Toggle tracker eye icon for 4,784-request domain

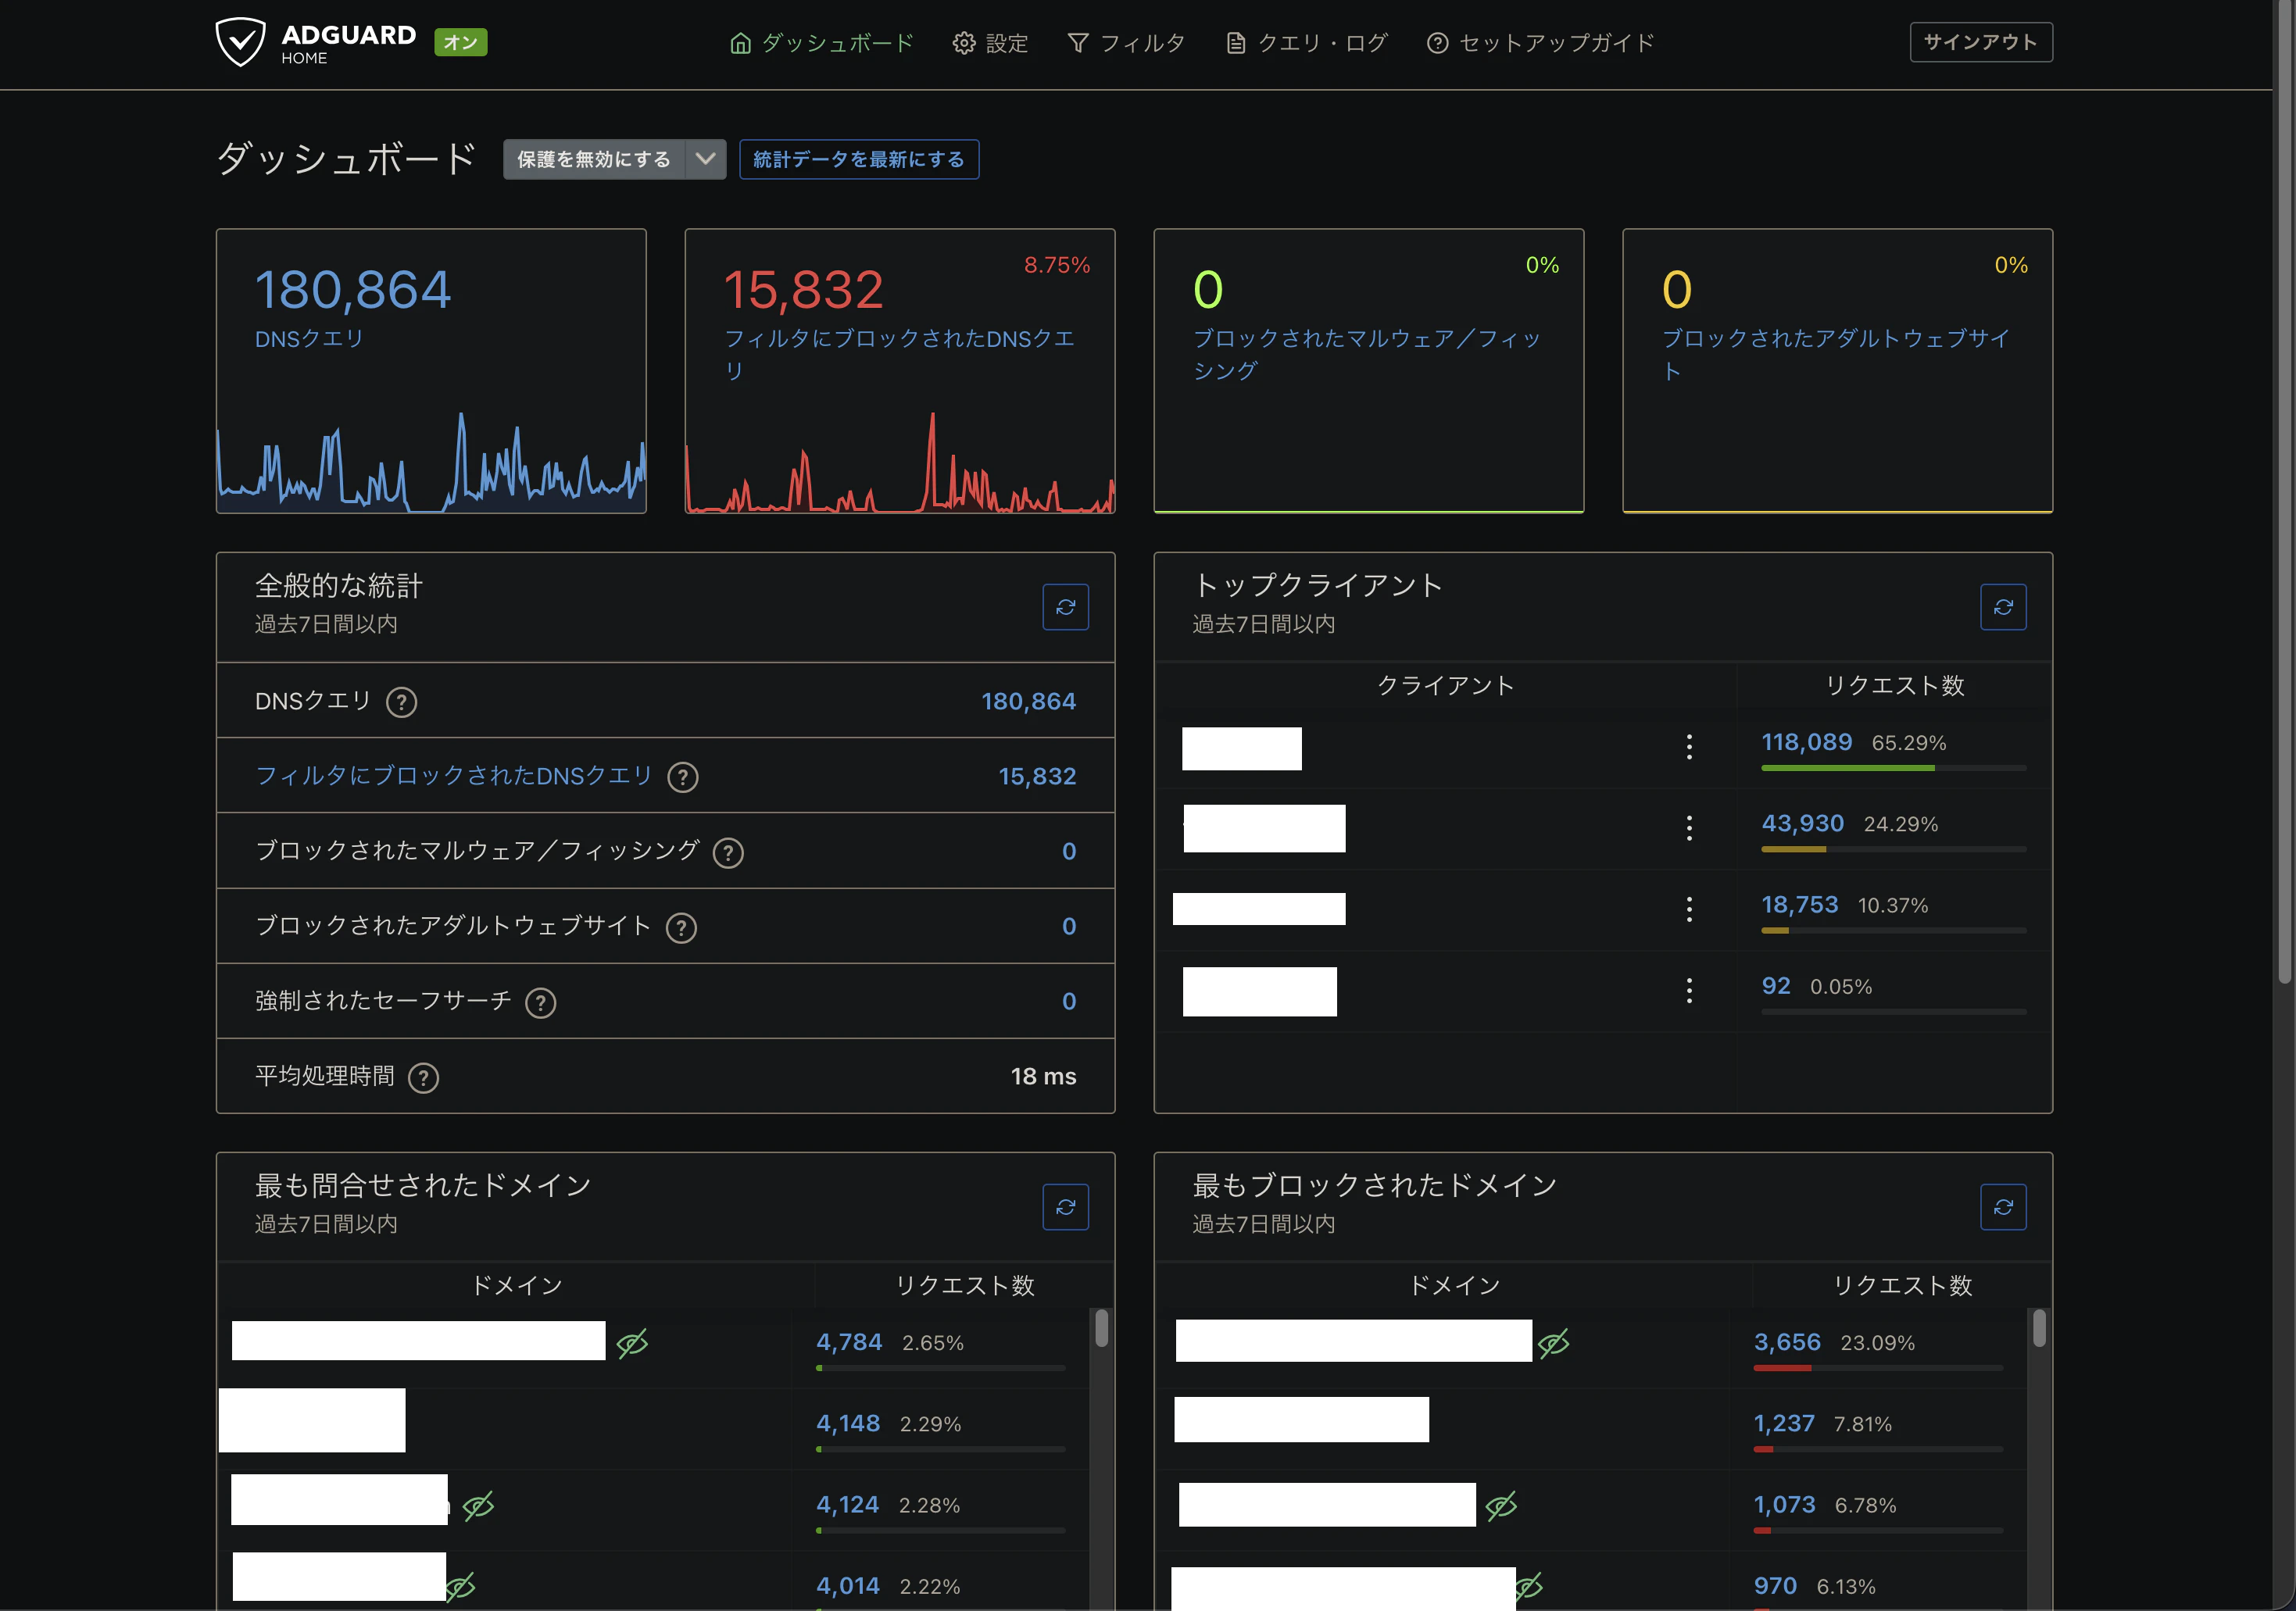[632, 1343]
